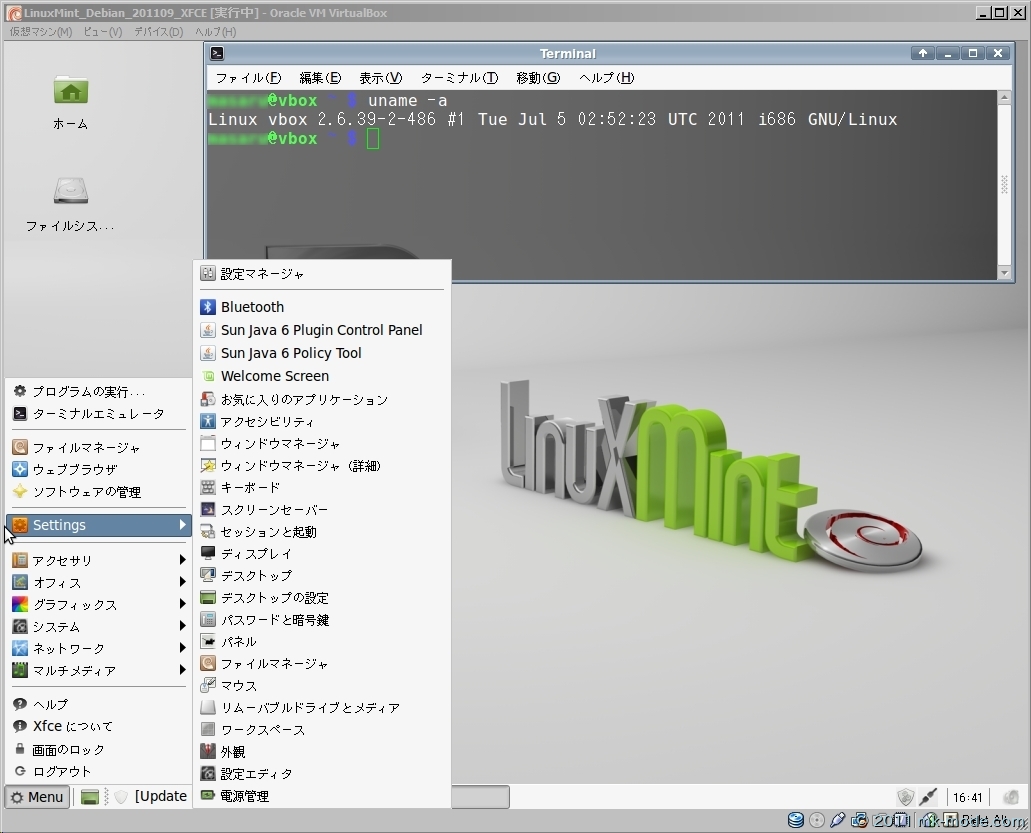Open the ホーム desktop folder icon
The image size is (1031, 833).
[x=70, y=91]
